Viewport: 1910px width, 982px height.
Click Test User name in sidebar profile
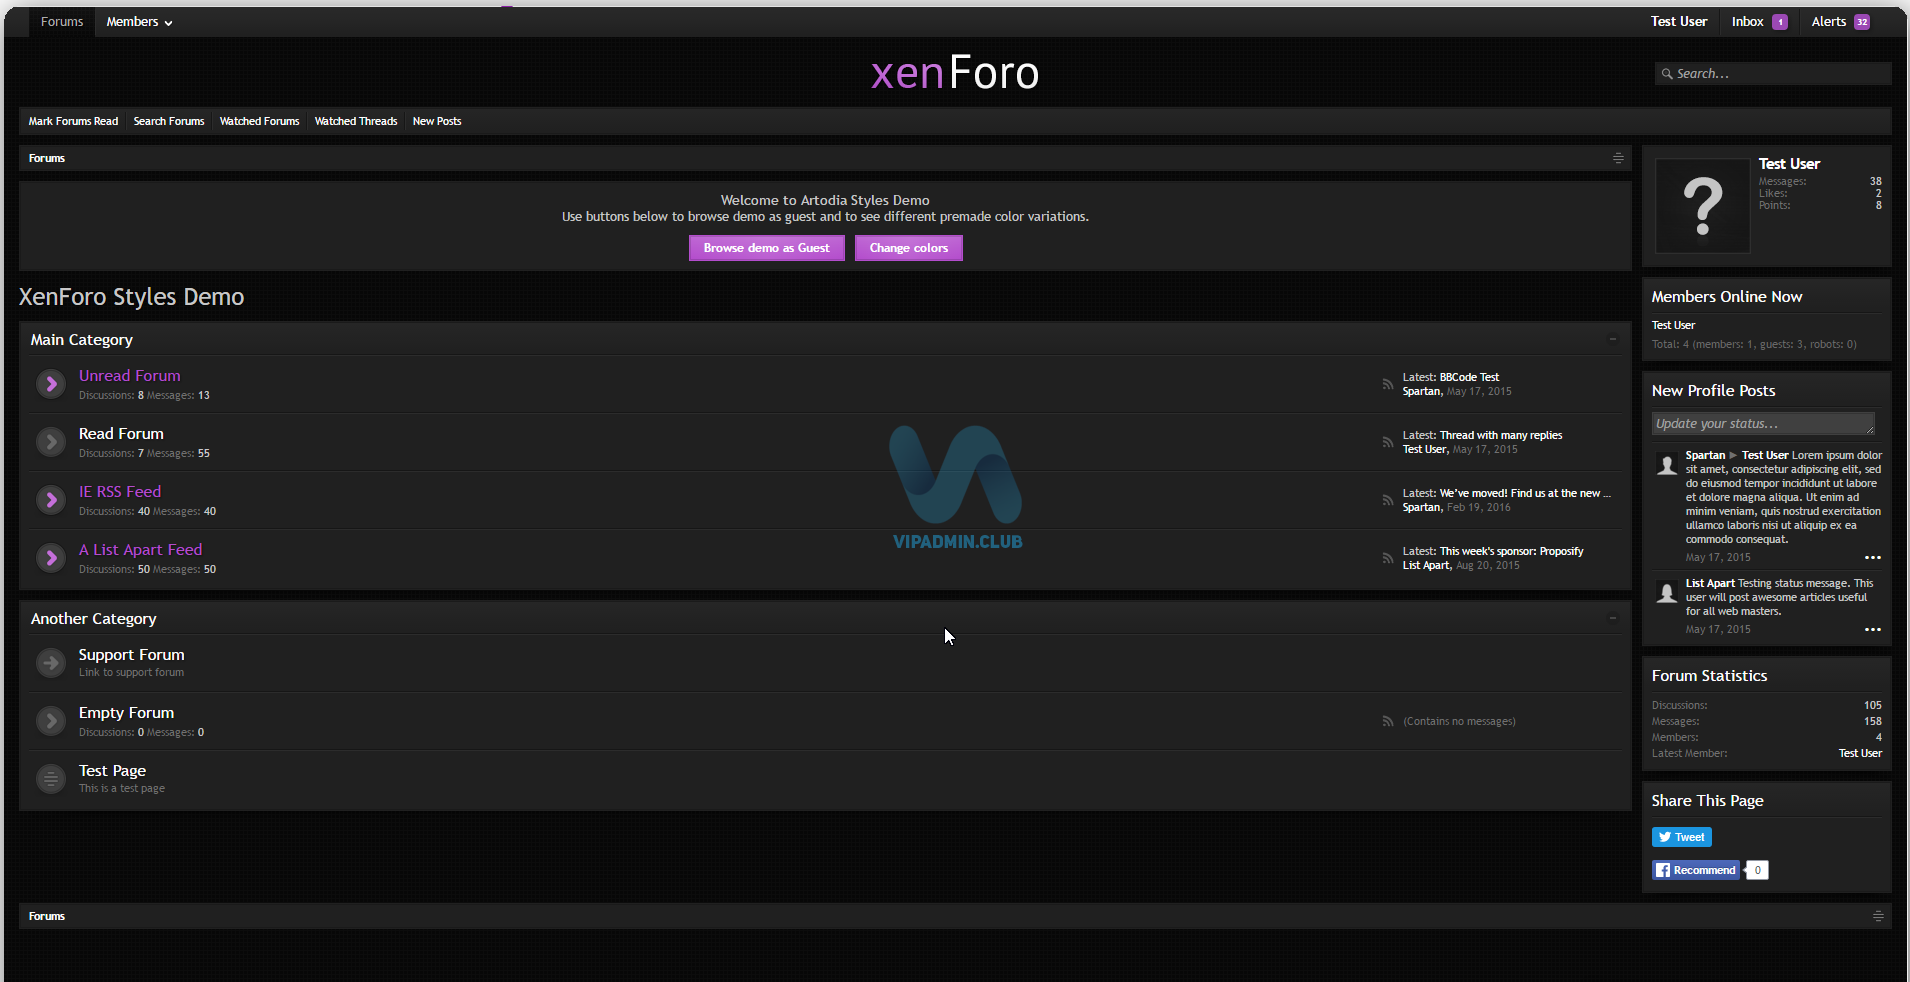(x=1789, y=164)
